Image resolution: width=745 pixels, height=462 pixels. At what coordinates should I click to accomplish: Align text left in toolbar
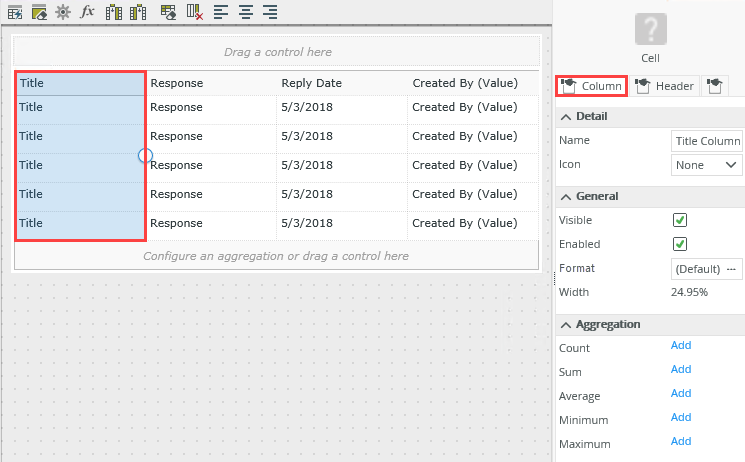pyautogui.click(x=221, y=12)
